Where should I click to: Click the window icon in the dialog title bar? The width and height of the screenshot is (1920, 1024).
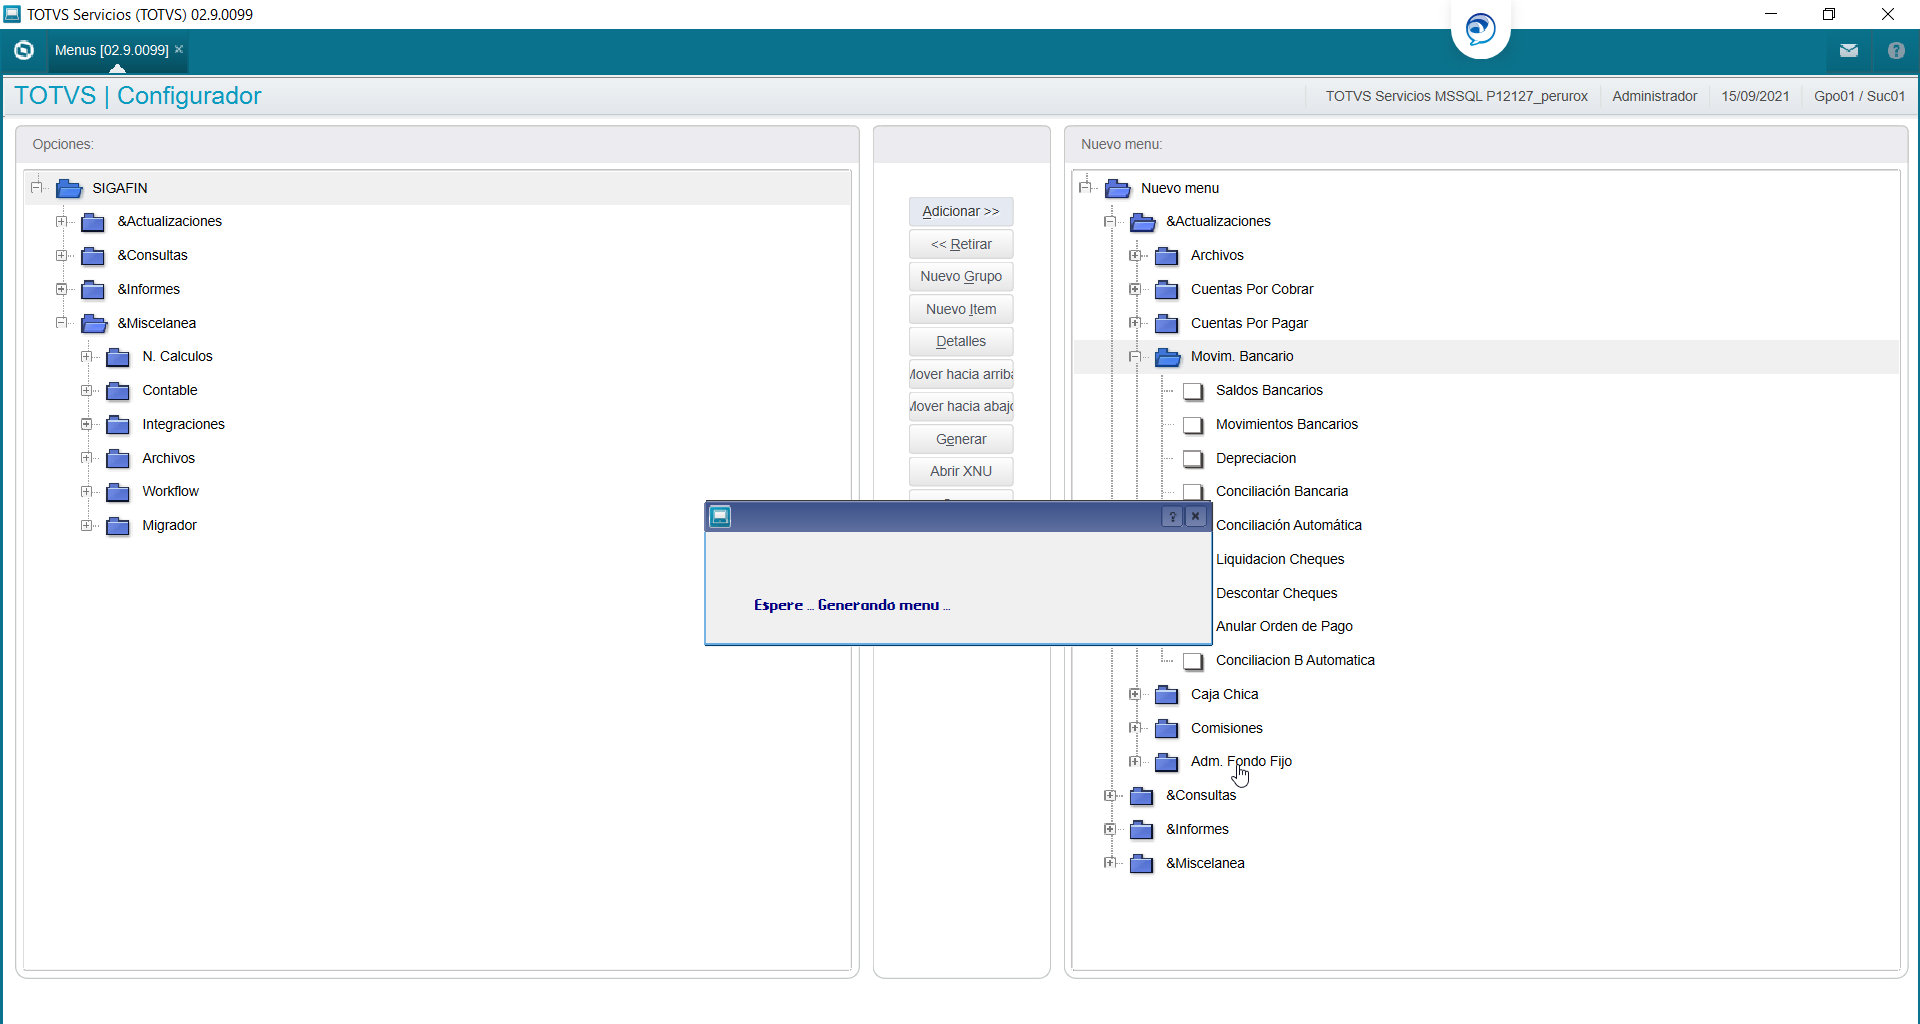click(x=720, y=516)
